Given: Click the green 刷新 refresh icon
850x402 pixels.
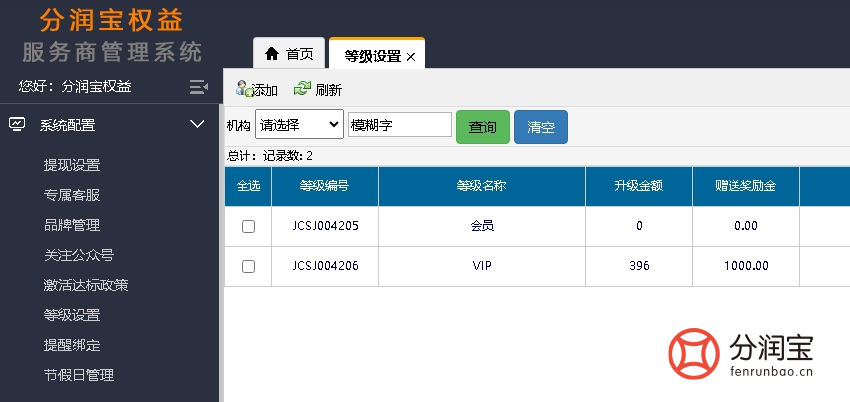Looking at the screenshot, I should 302,89.
